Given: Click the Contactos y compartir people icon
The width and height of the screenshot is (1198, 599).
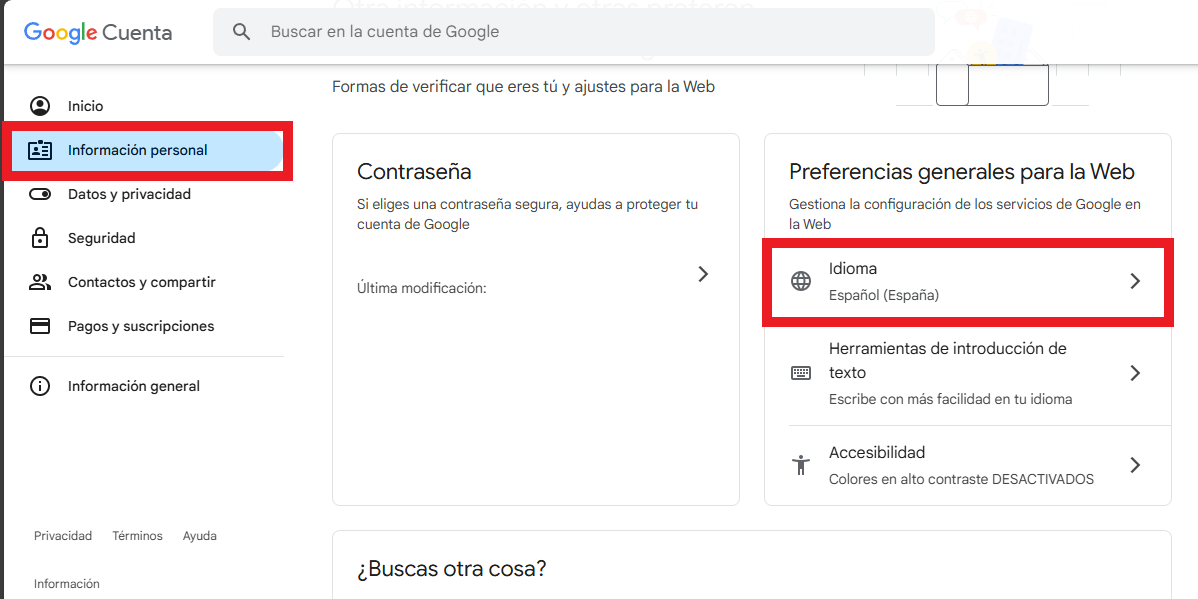Looking at the screenshot, I should pos(40,282).
